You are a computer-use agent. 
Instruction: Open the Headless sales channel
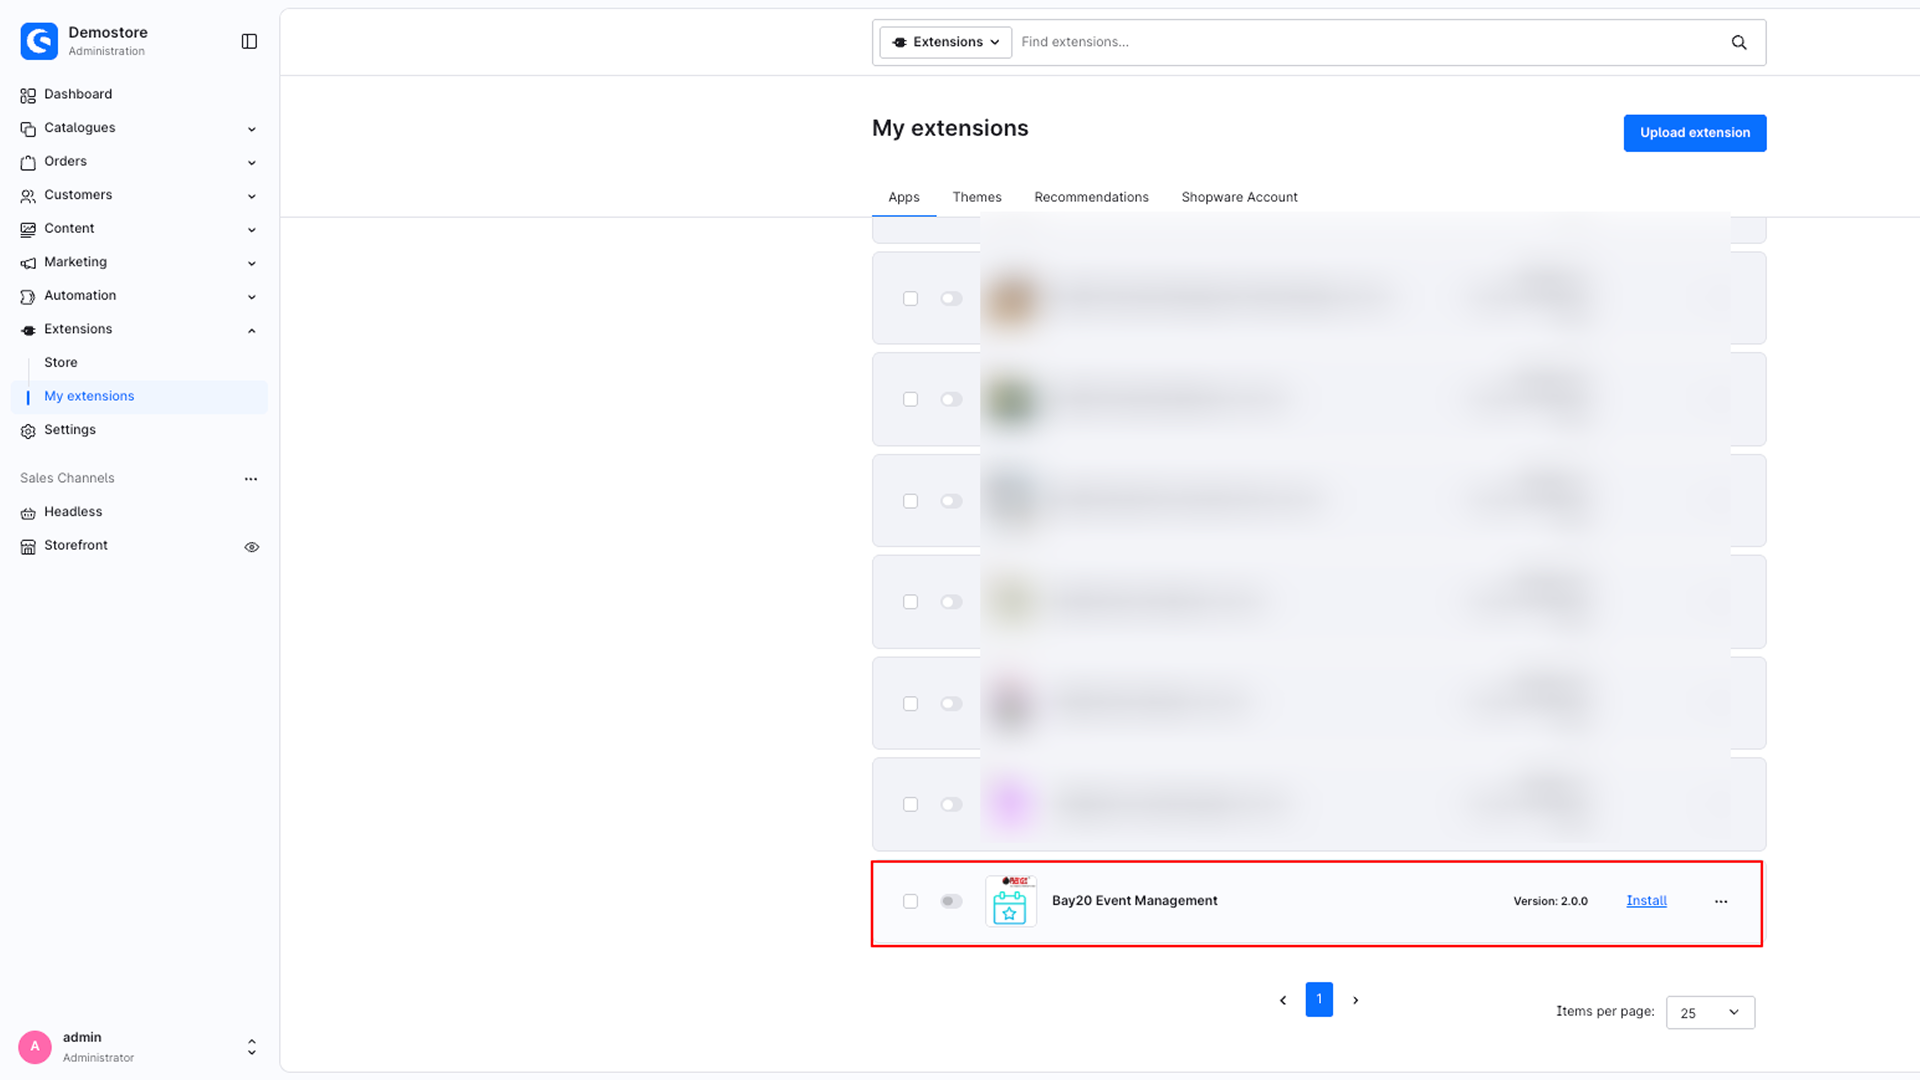click(73, 512)
